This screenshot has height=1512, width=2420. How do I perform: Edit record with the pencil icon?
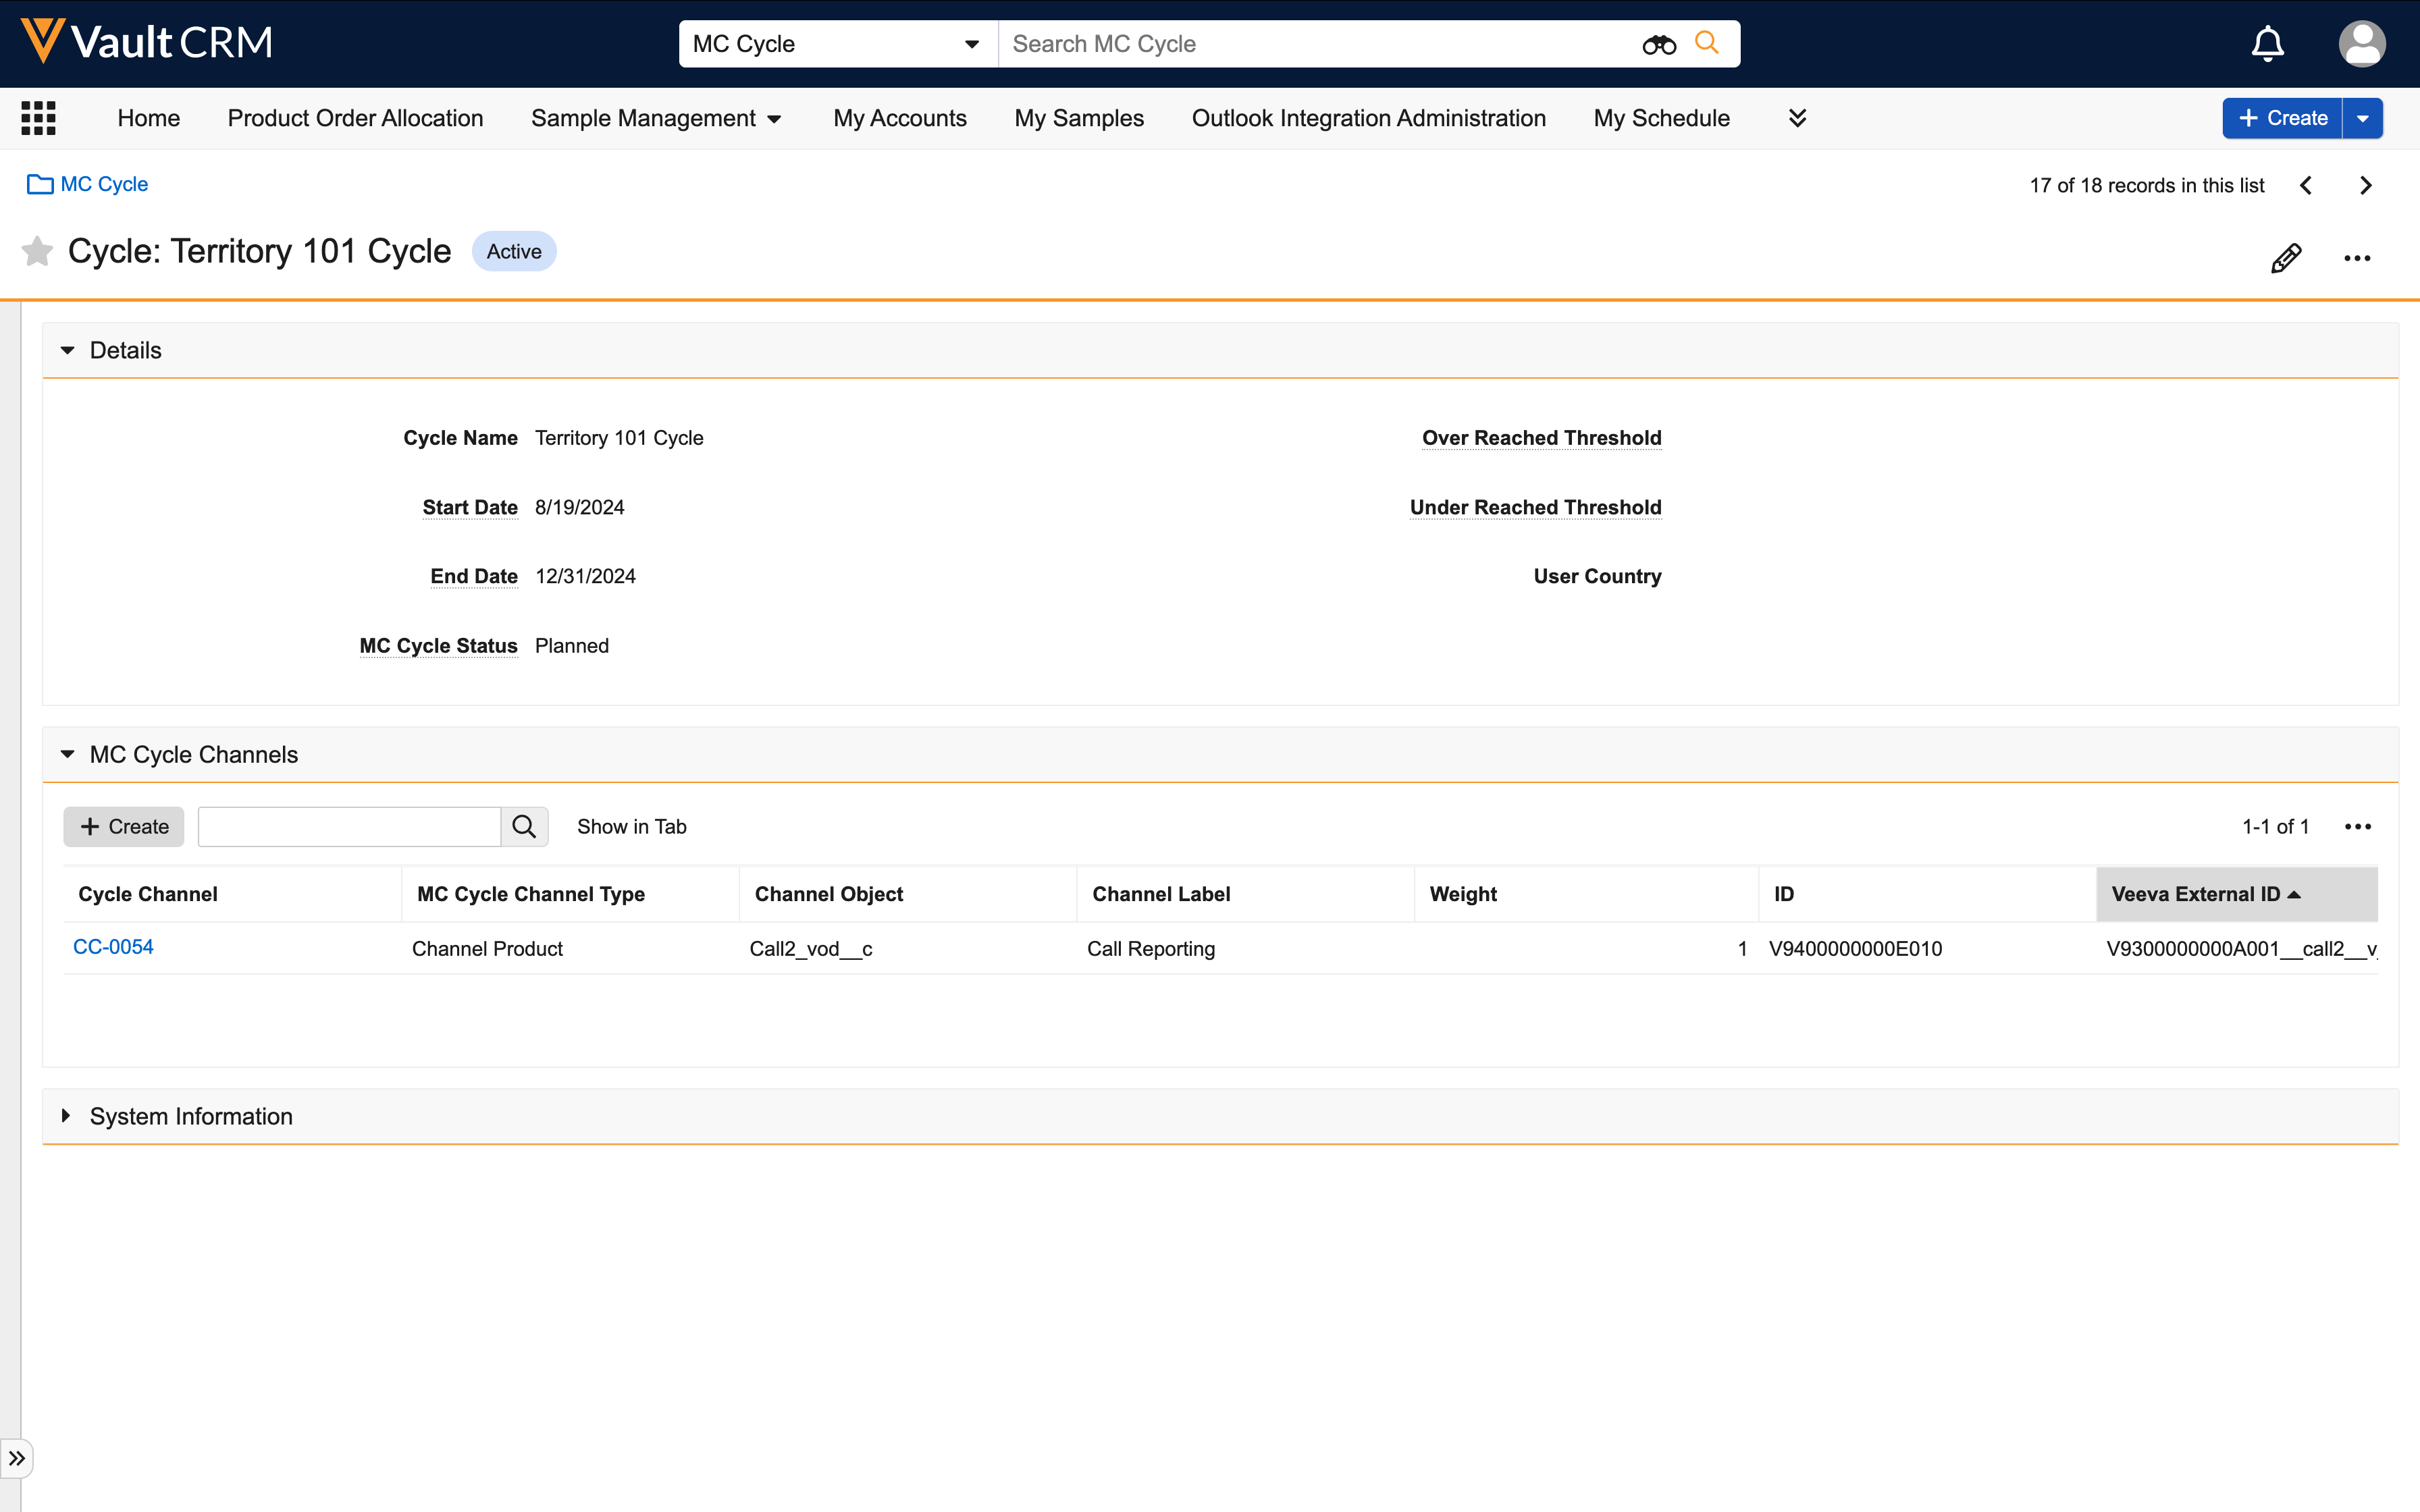(2286, 258)
